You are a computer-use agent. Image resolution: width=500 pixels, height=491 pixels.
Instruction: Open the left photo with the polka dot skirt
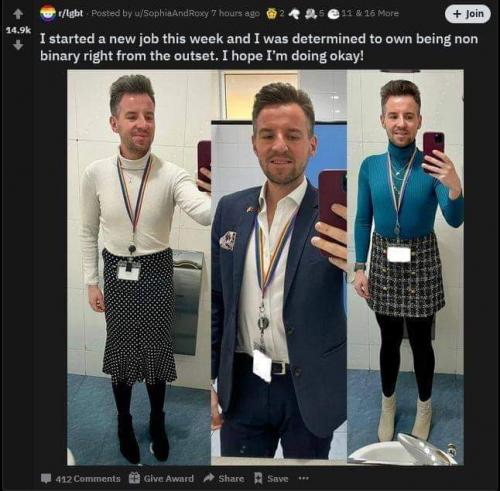[x=139, y=267]
